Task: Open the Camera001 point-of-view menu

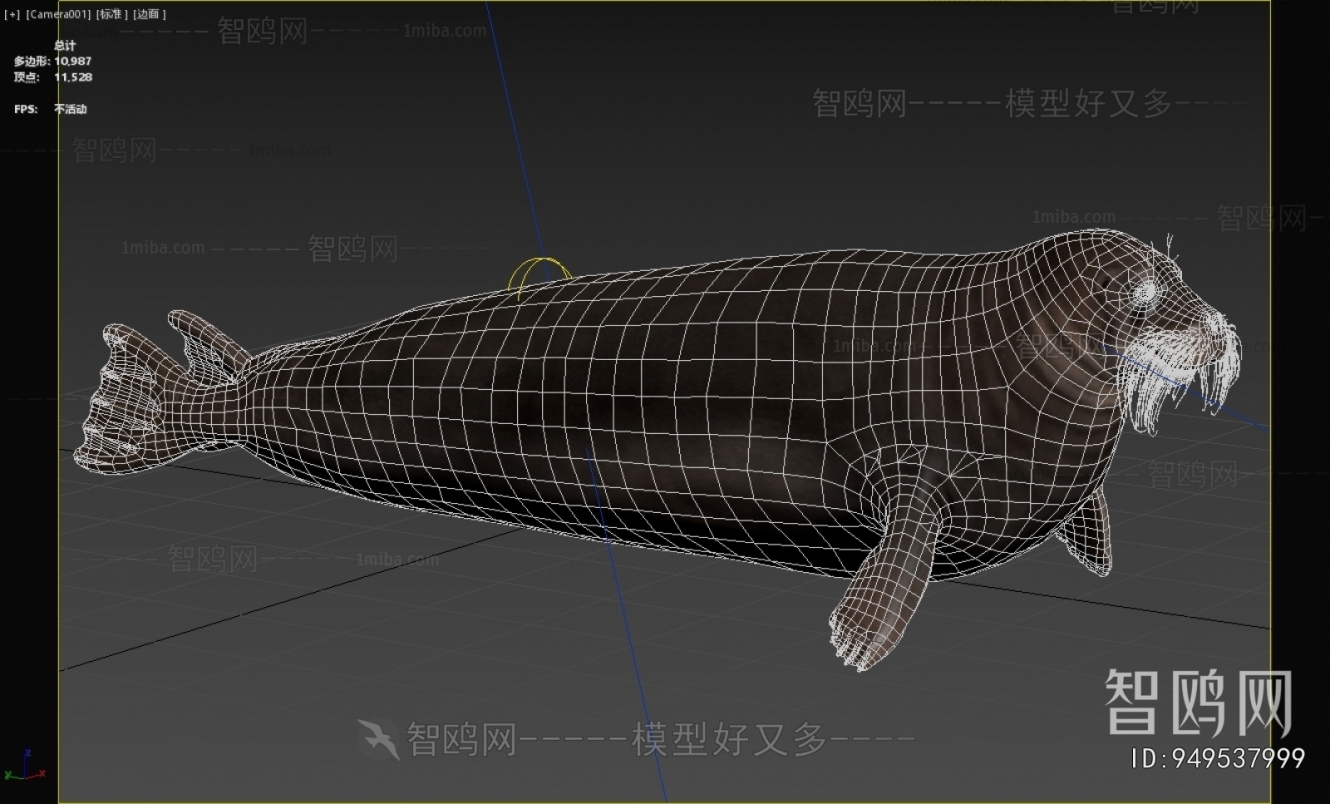Action: 57,14
